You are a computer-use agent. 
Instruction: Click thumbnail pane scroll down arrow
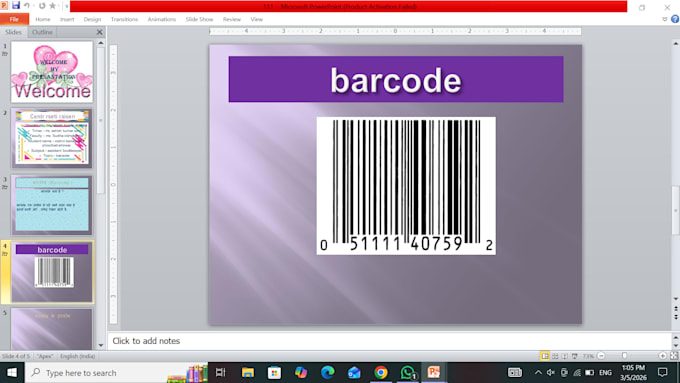point(101,345)
